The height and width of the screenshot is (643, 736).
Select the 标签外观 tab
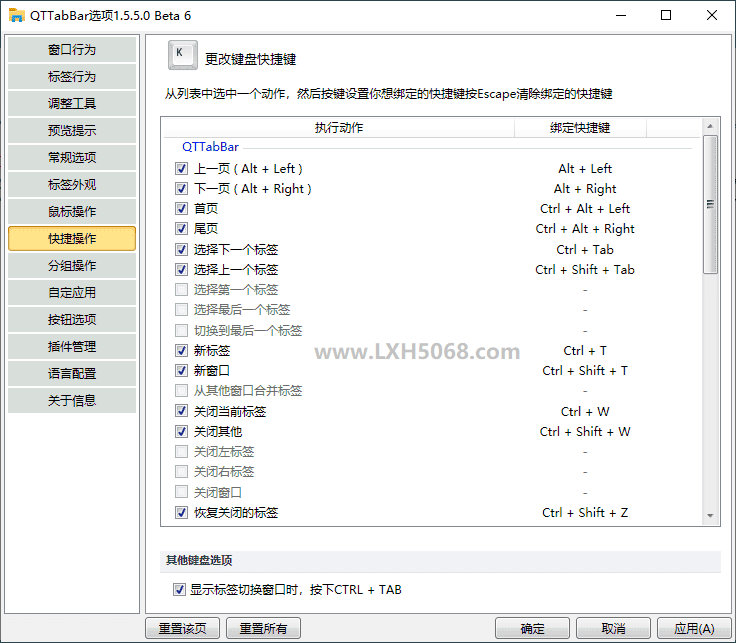click(72, 184)
